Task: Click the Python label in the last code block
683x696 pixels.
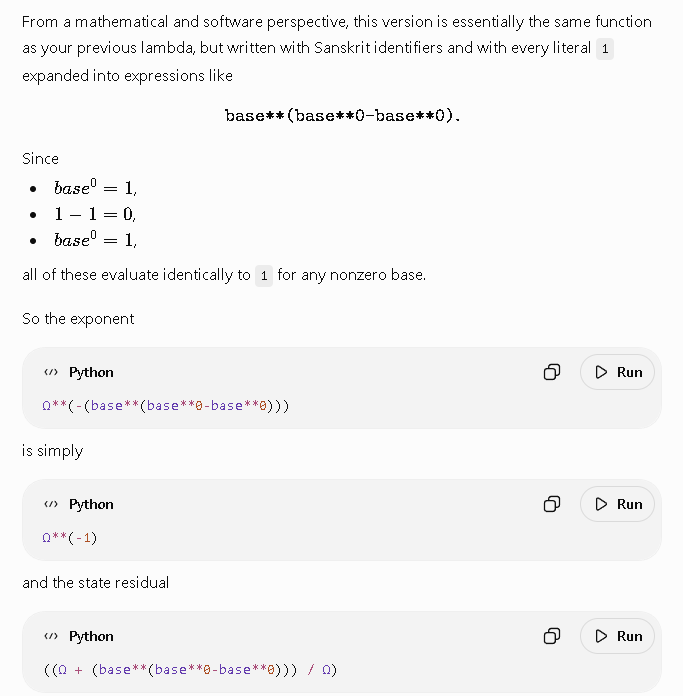Action: 91,636
